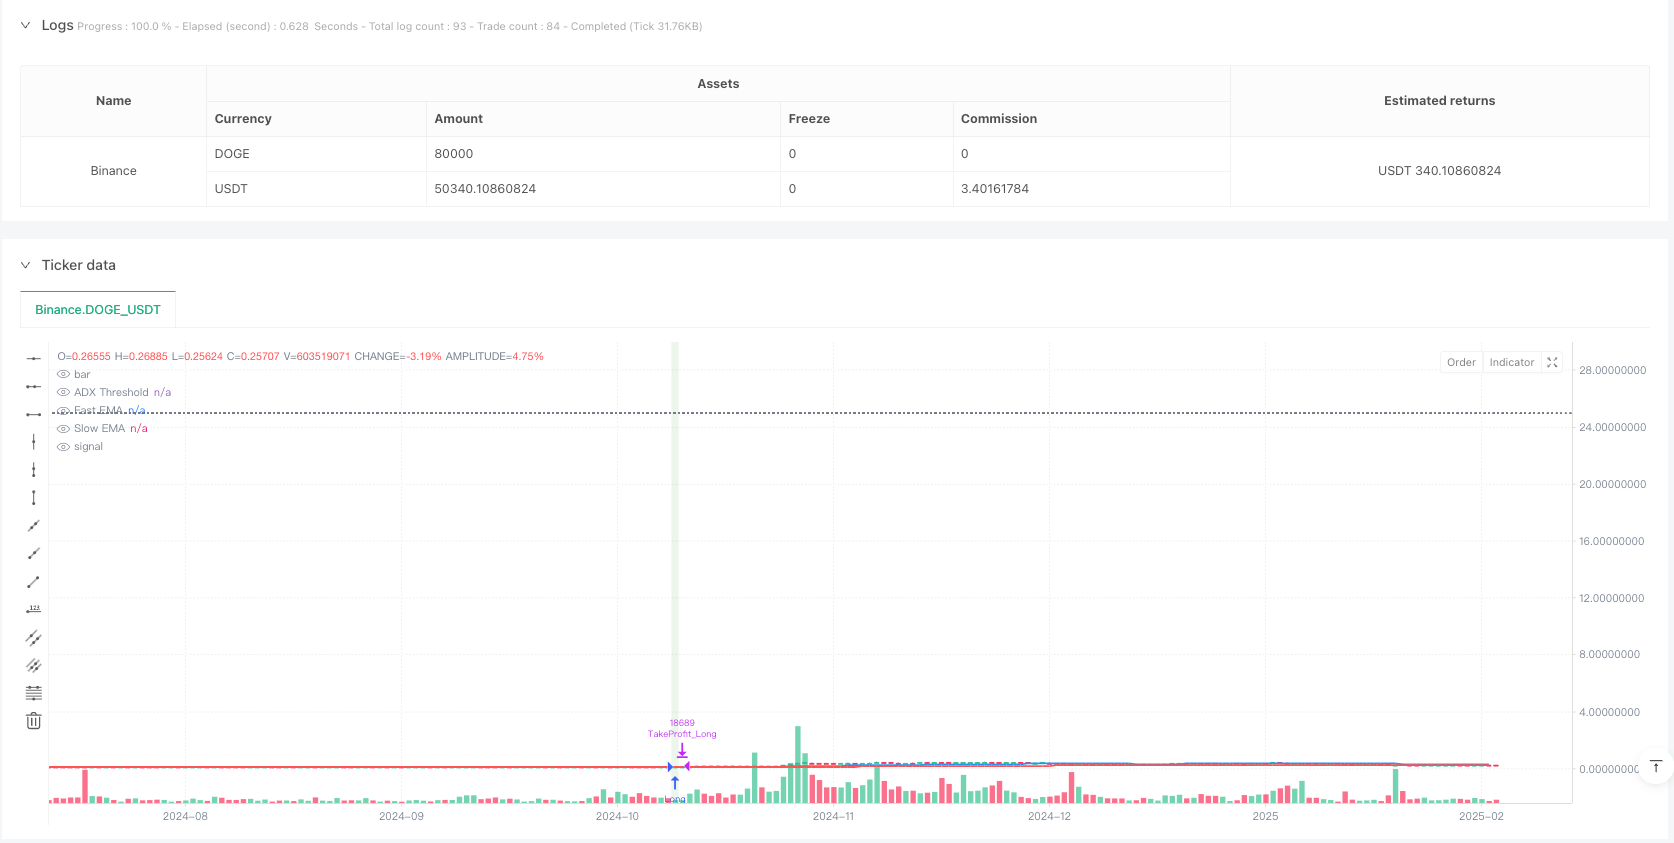Image resolution: width=1674 pixels, height=843 pixels.
Task: Collapse the Ticker data section
Action: point(25,265)
